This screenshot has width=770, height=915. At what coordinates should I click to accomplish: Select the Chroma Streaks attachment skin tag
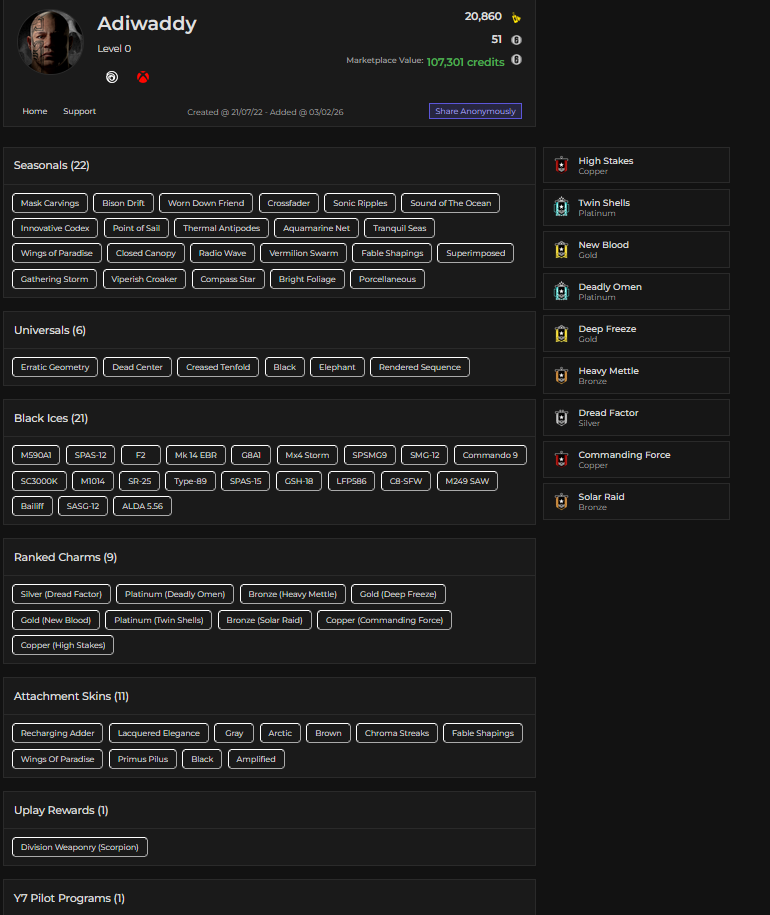[x=397, y=733]
